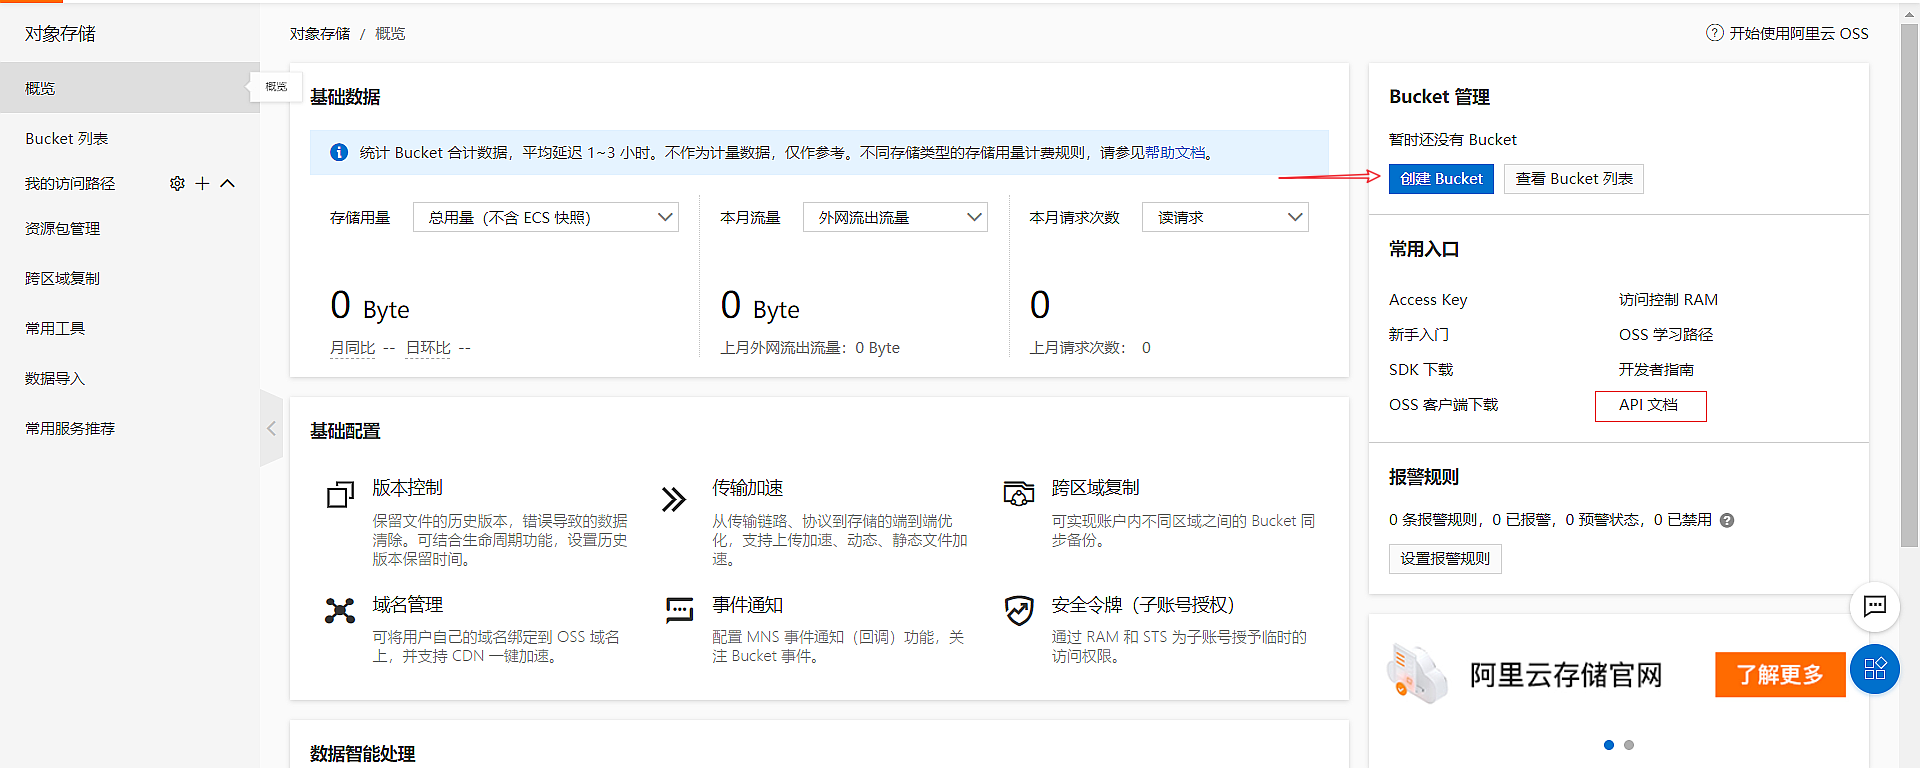Open the 本月流量 外网流出流量 dropdown
The width and height of the screenshot is (1920, 768).
[x=895, y=217]
